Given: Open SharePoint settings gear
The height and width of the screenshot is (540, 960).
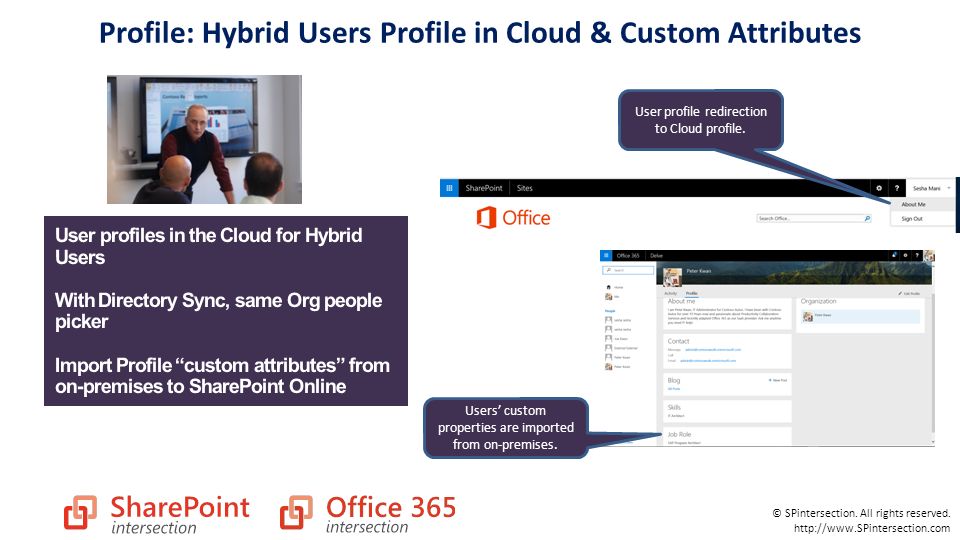Looking at the screenshot, I should click(x=879, y=188).
